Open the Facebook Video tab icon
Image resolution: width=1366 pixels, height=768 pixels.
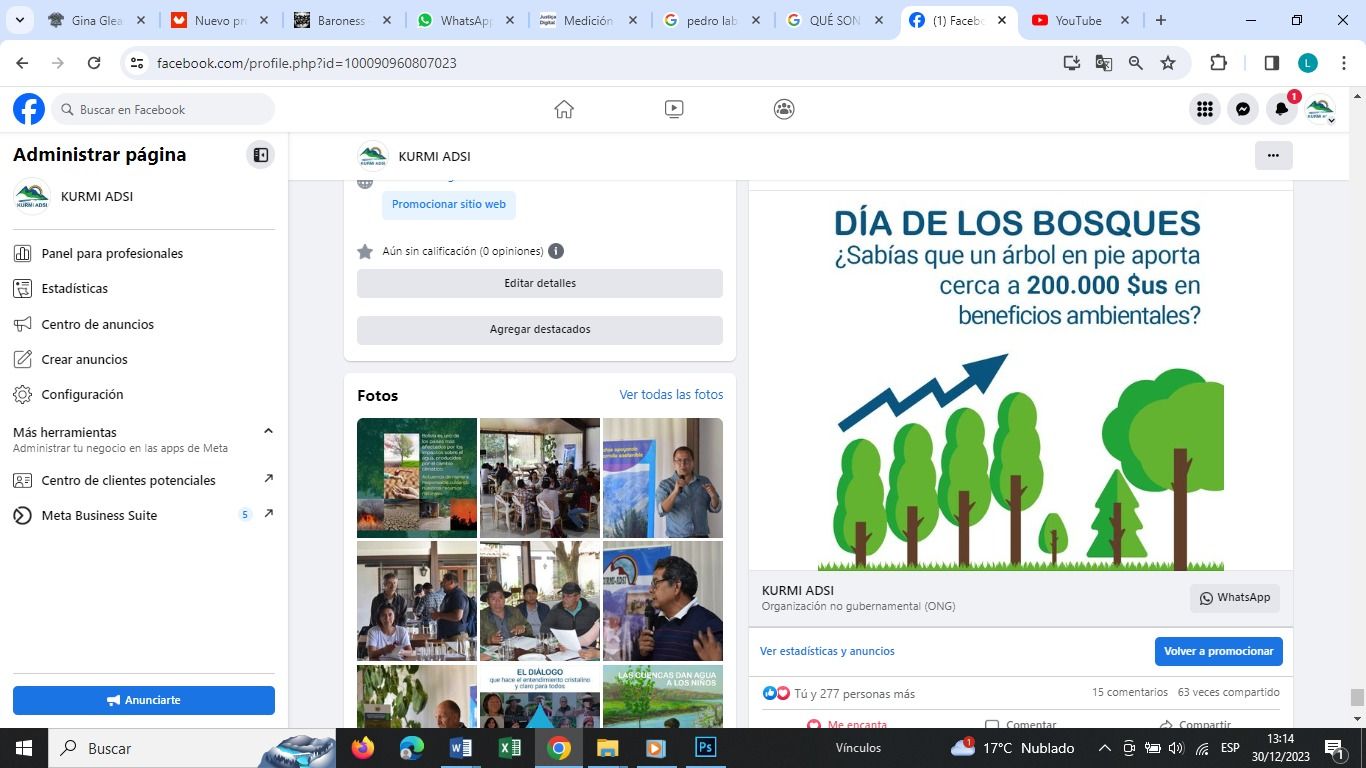[x=674, y=109]
